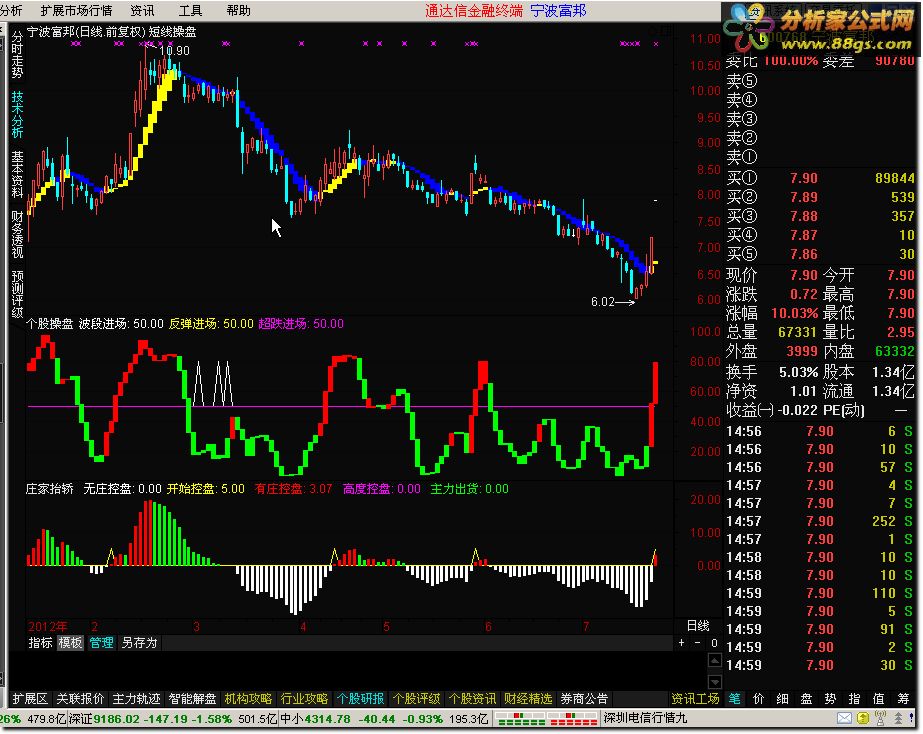The height and width of the screenshot is (734, 923).
Task: Click the 0 reset button below chart
Action: click(714, 643)
